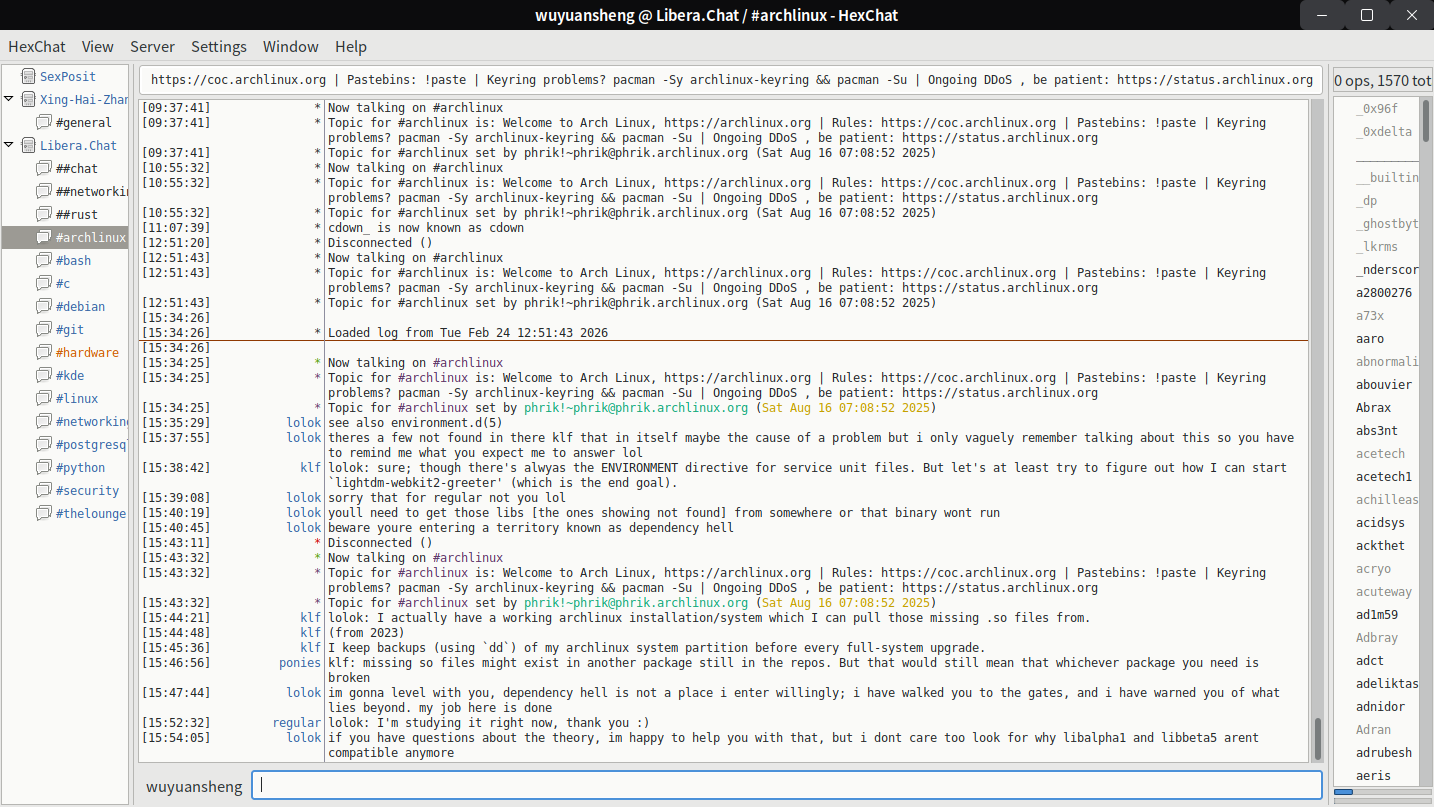Click the #security channel chat-bubble icon
The width and height of the screenshot is (1434, 807).
(44, 490)
